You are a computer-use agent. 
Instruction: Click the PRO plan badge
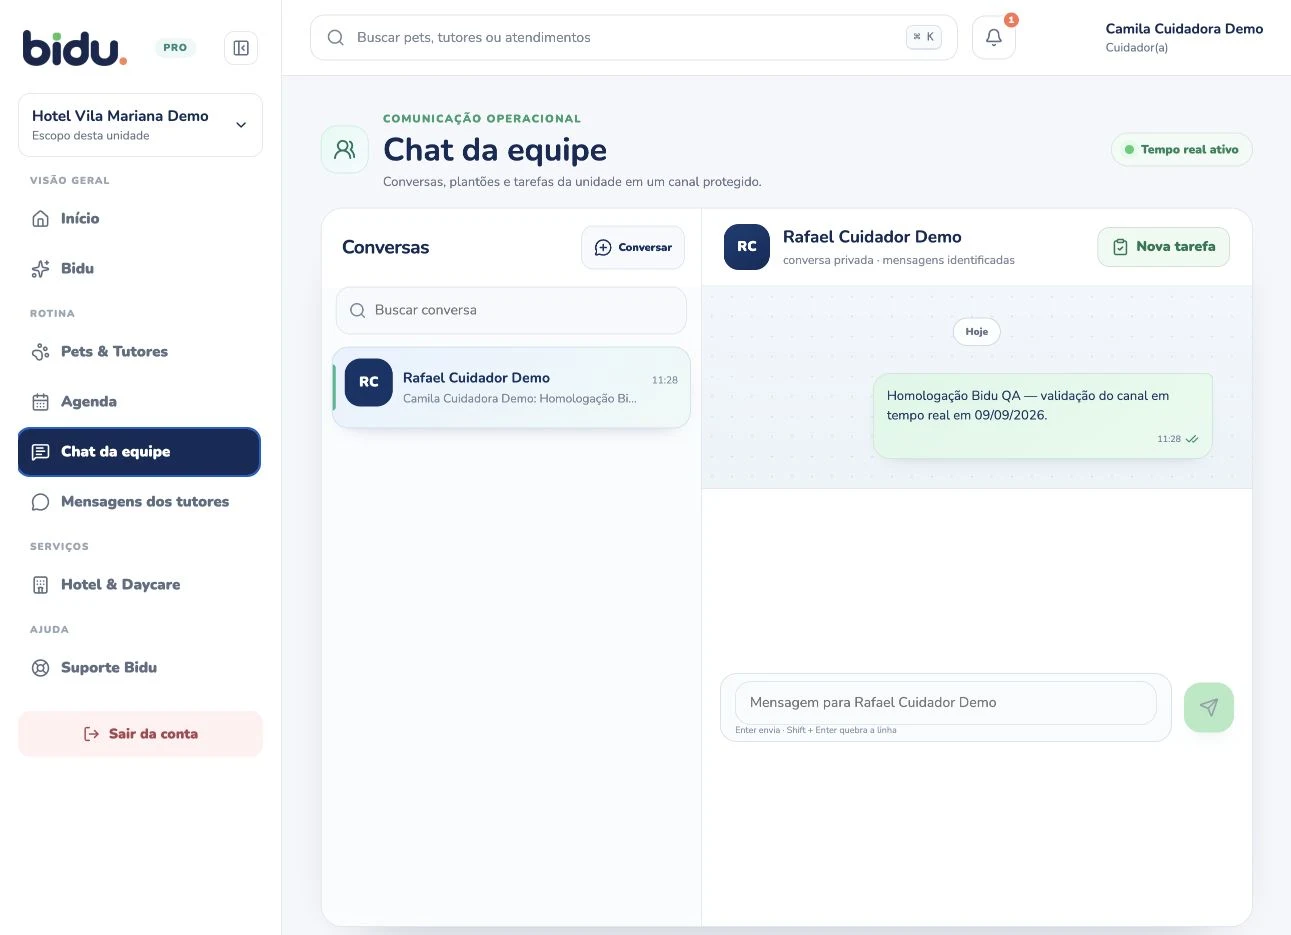[175, 48]
